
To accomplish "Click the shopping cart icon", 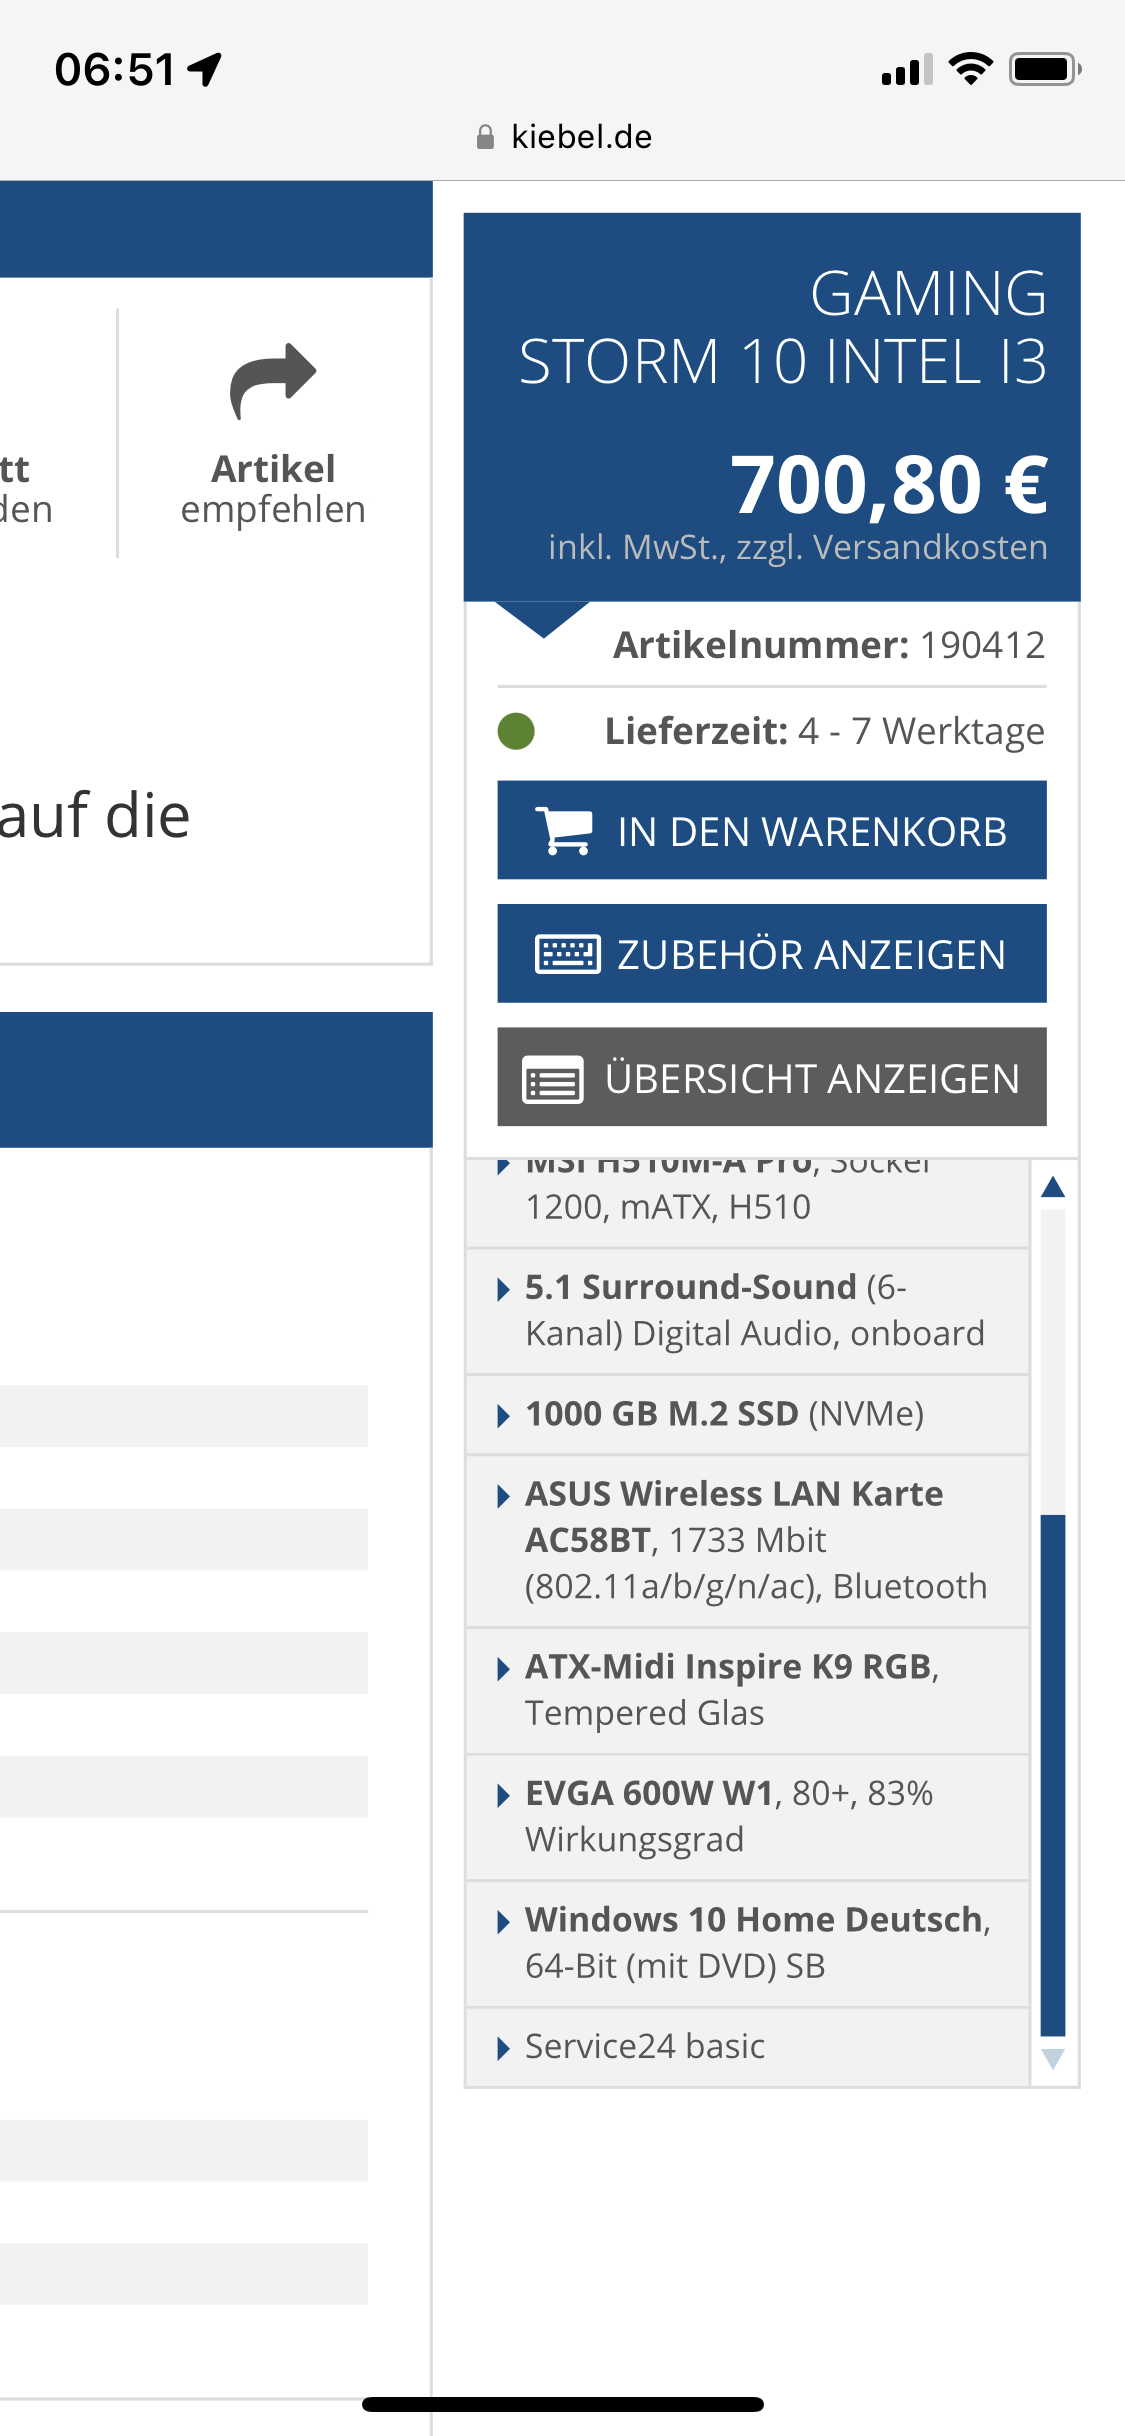I will (565, 831).
